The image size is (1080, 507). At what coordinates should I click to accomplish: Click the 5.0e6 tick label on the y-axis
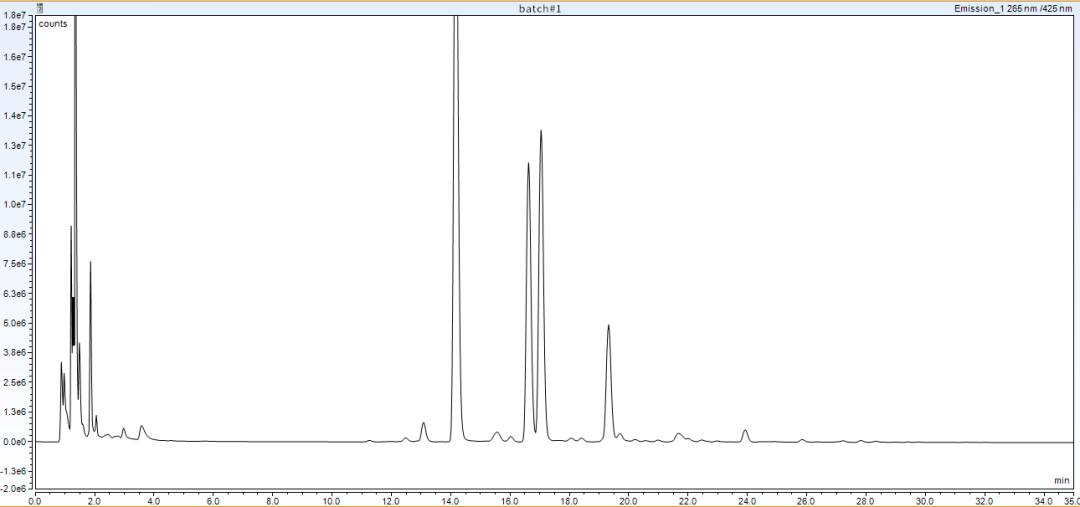pyautogui.click(x=14, y=323)
